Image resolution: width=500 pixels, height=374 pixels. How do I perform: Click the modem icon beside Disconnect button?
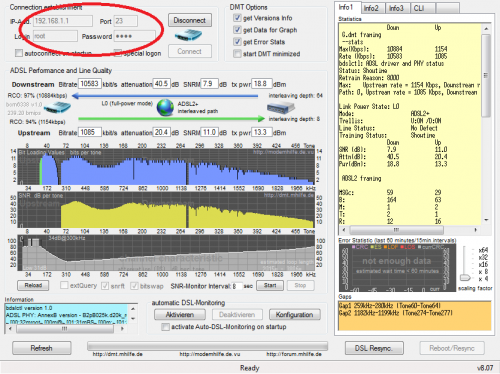[188, 35]
